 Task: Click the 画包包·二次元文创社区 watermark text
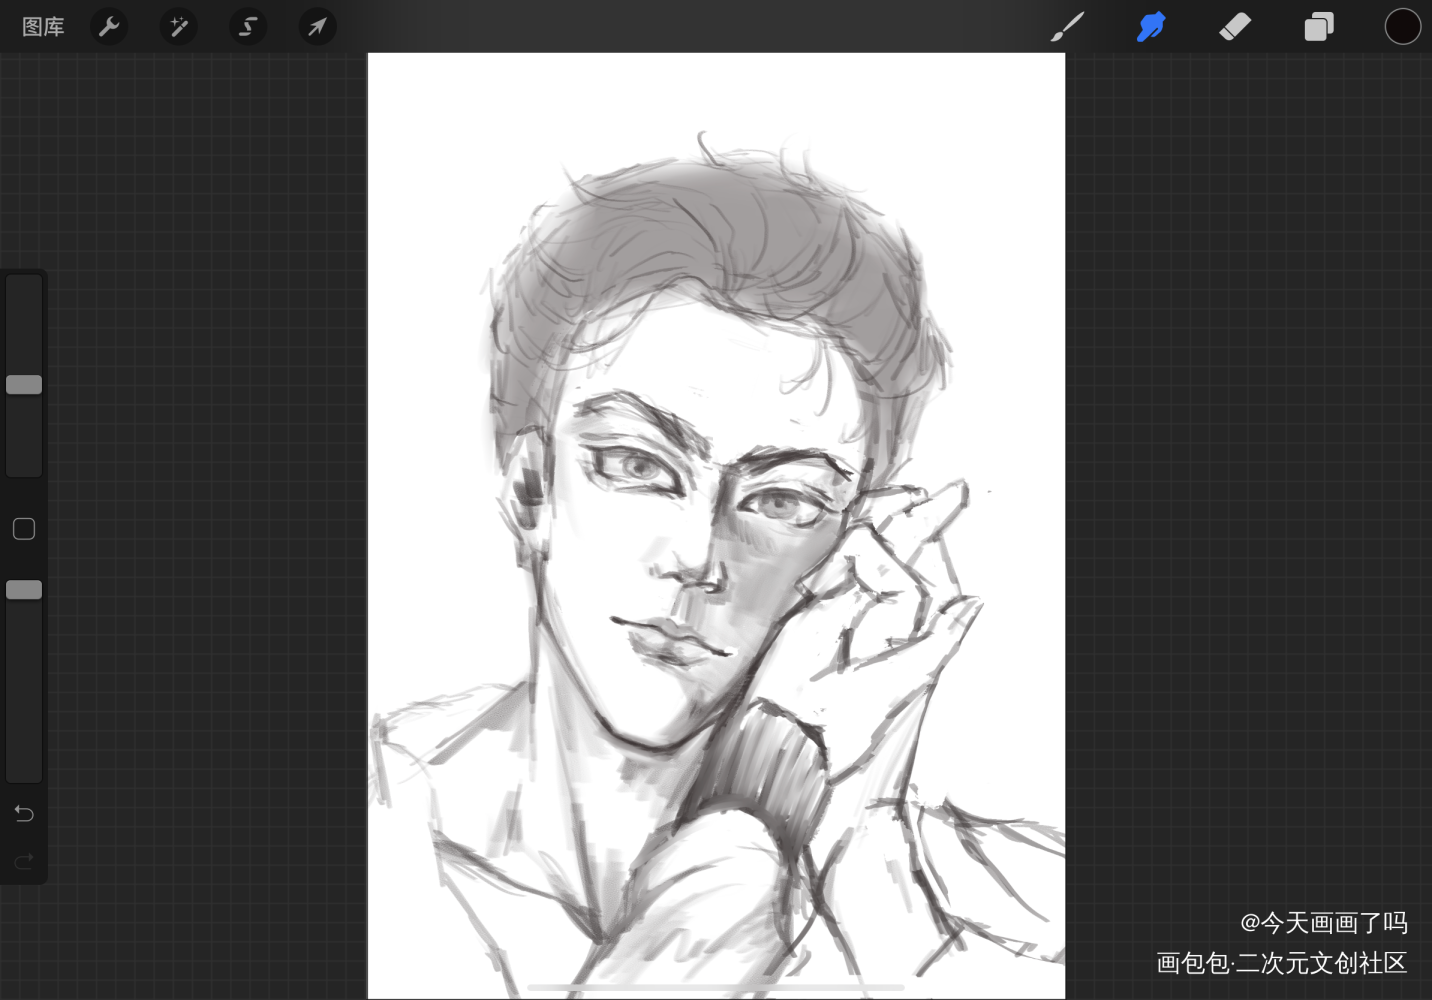tap(1281, 963)
